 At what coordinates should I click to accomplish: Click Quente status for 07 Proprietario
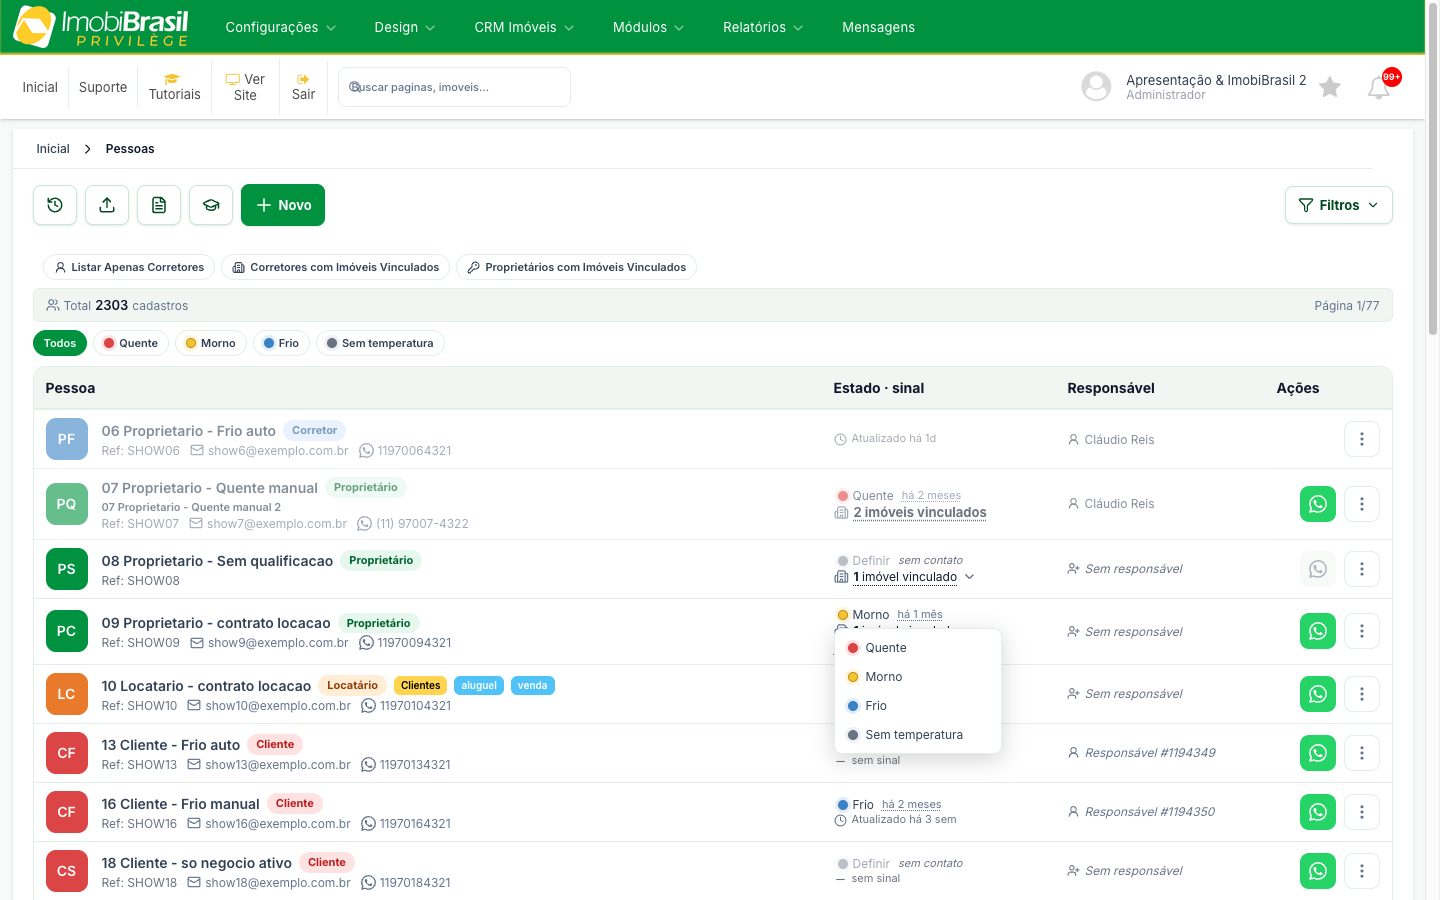(865, 496)
